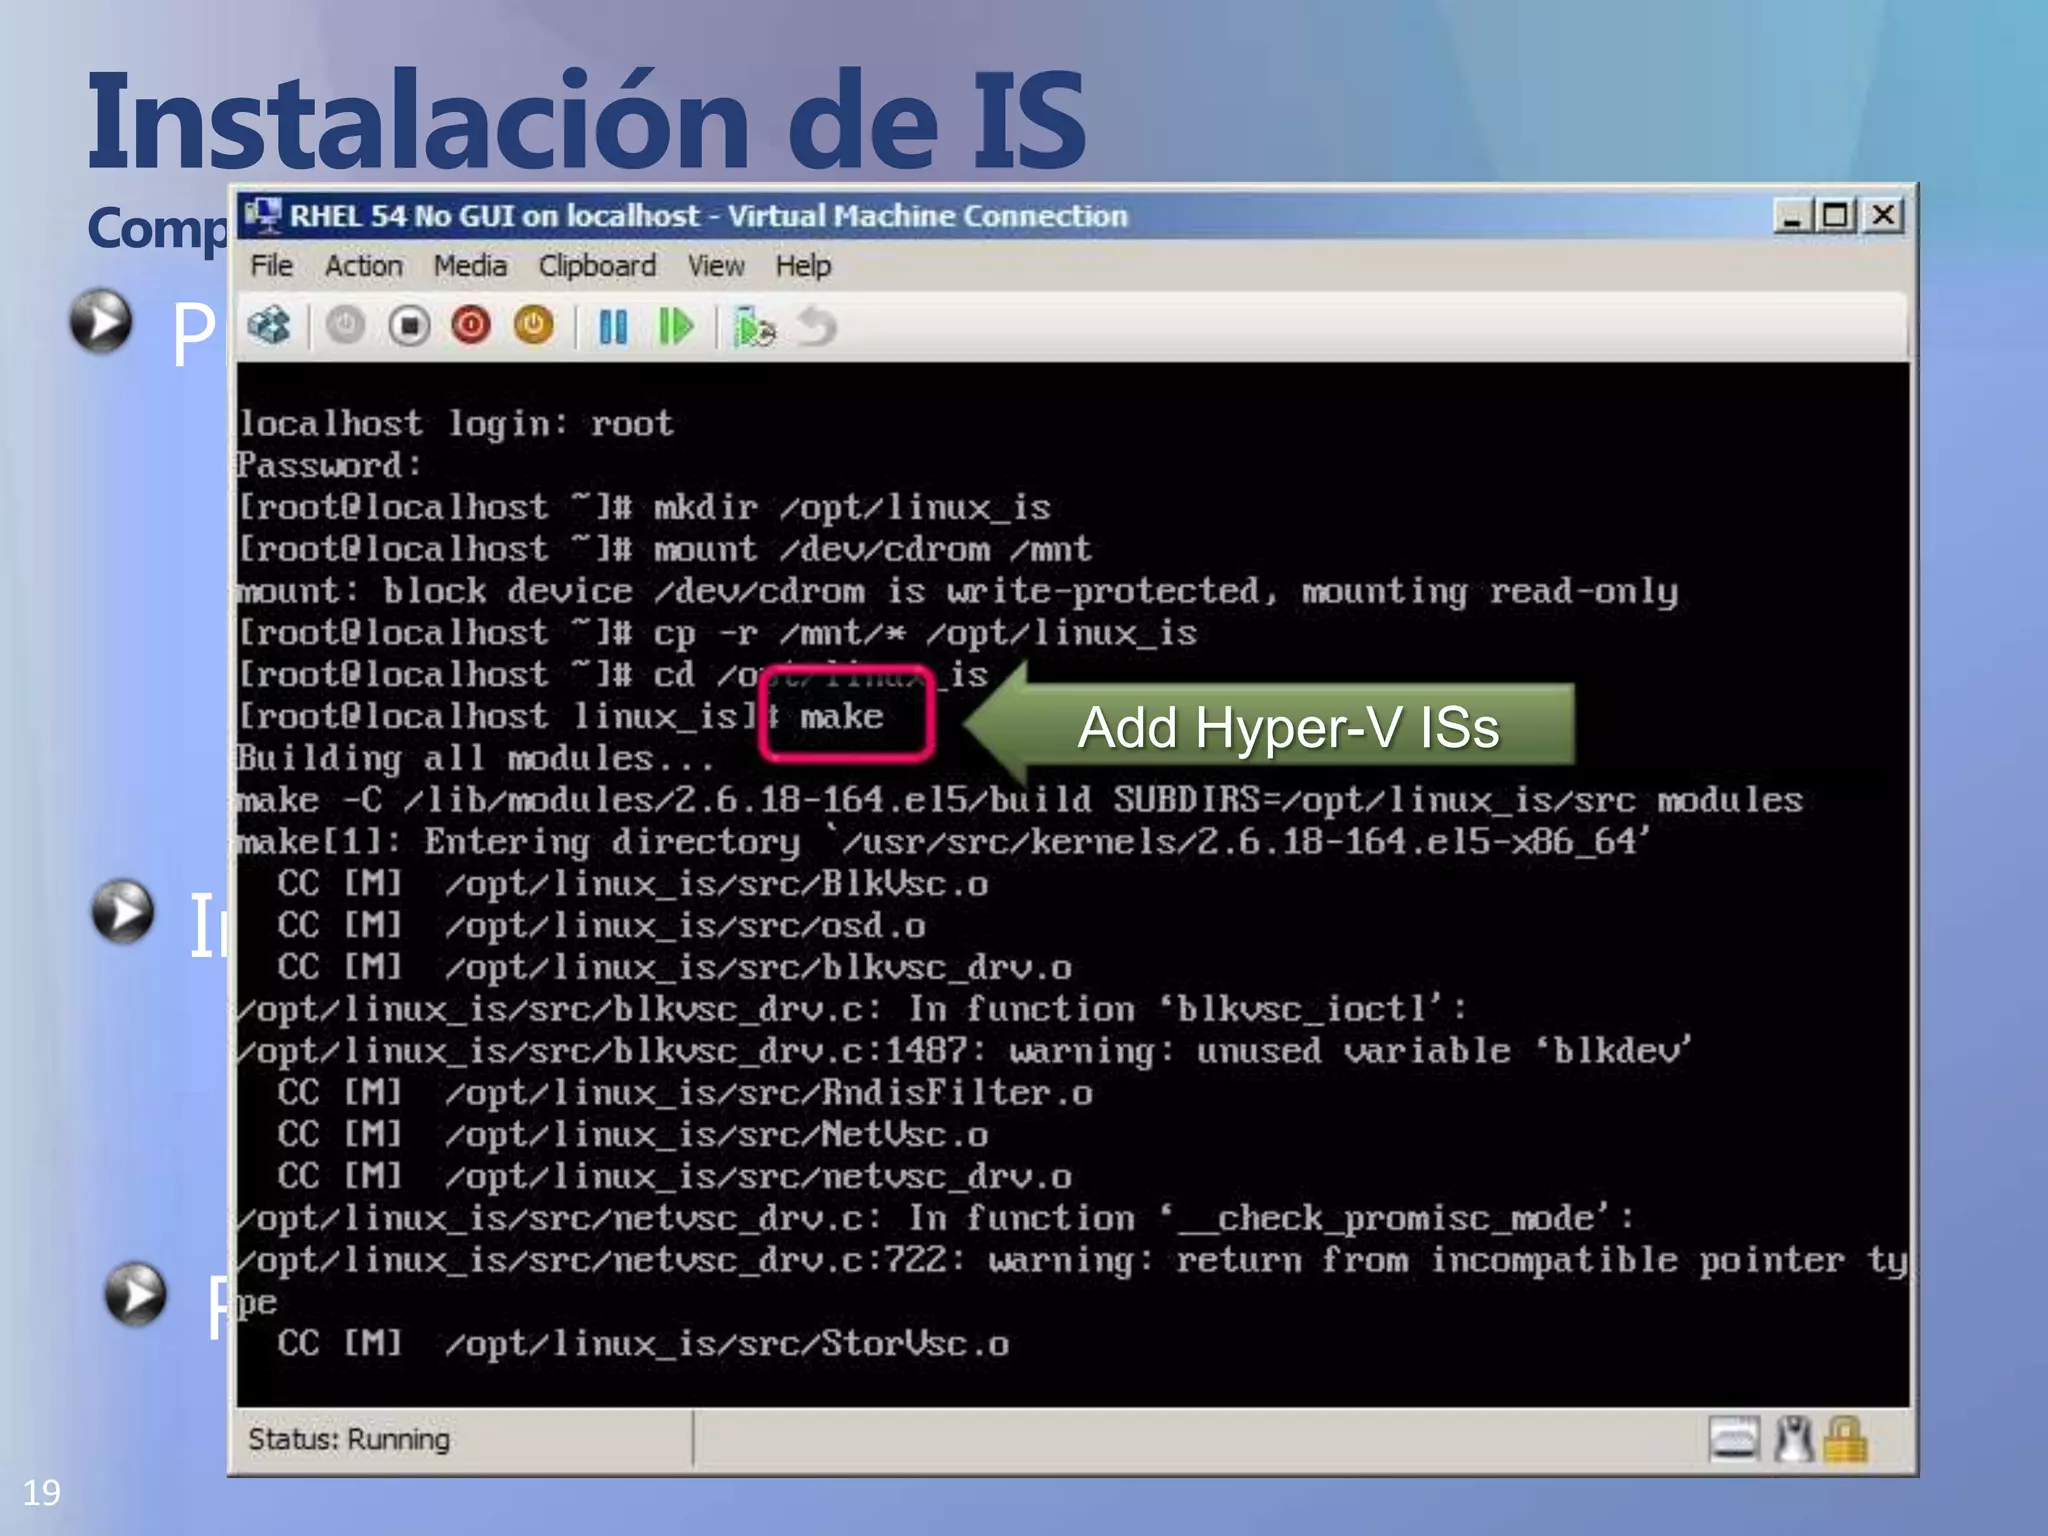Click the 'blkvsc_drv.o' compile output line

click(674, 968)
